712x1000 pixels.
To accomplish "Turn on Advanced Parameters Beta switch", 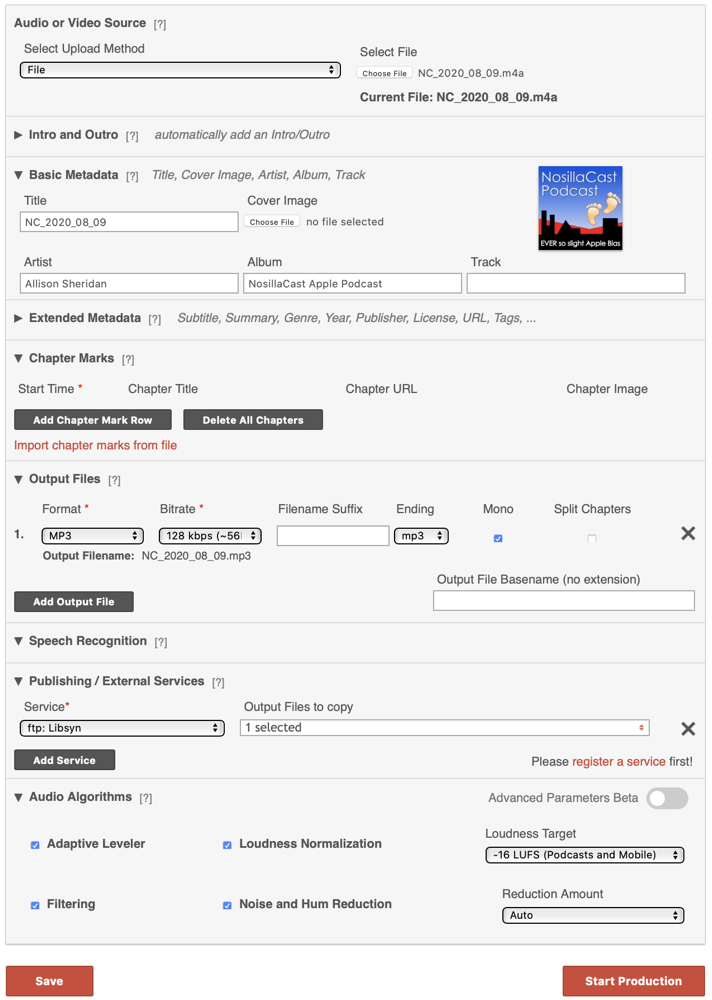I will pos(667,798).
